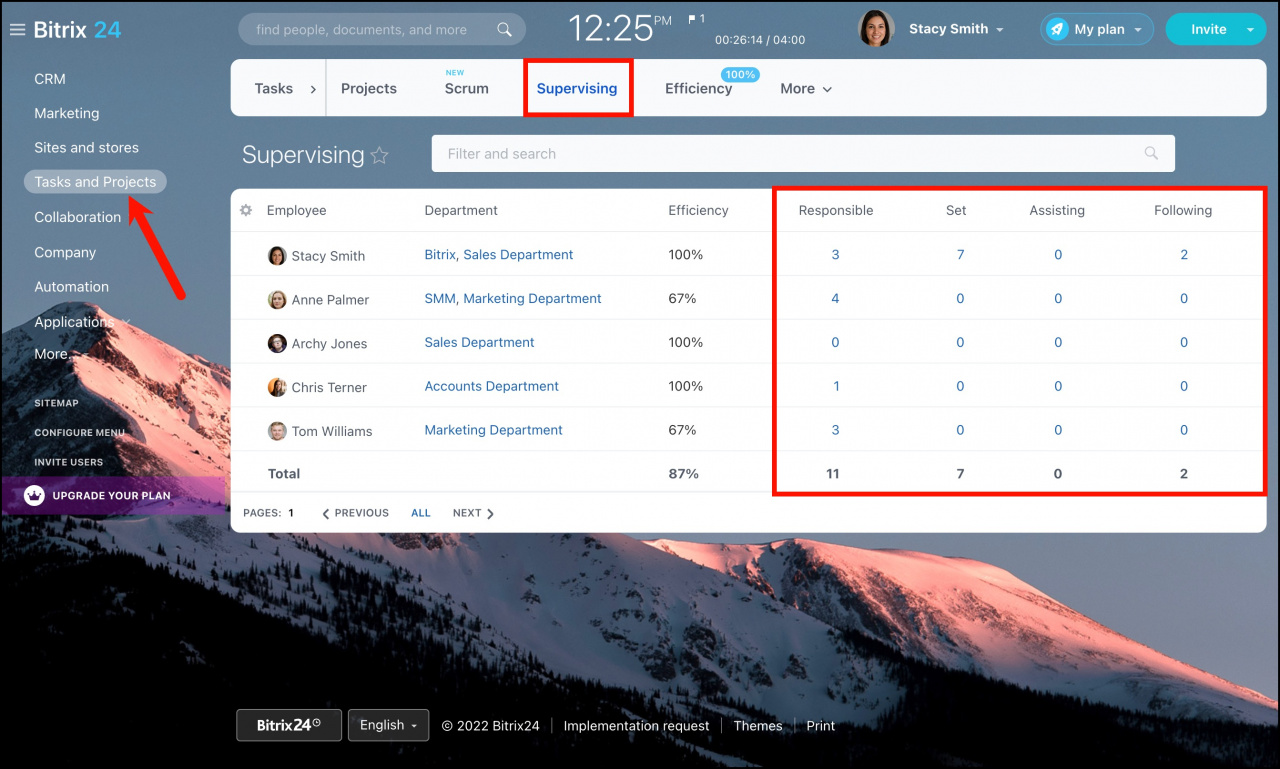This screenshot has width=1280, height=769.
Task: Open Tom Williams's Marketing Department link
Action: tap(494, 431)
